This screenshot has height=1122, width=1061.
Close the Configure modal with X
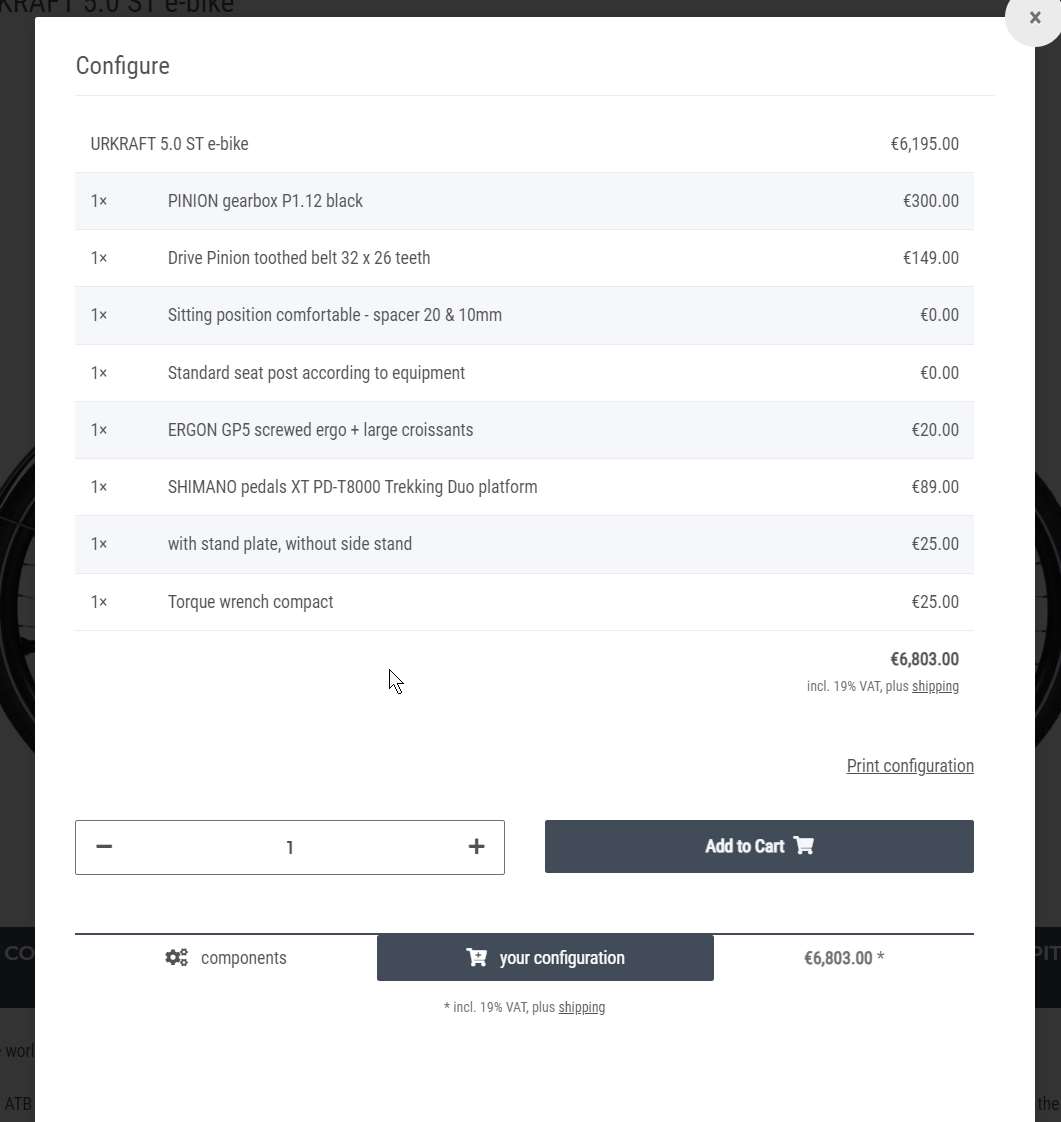[1034, 18]
